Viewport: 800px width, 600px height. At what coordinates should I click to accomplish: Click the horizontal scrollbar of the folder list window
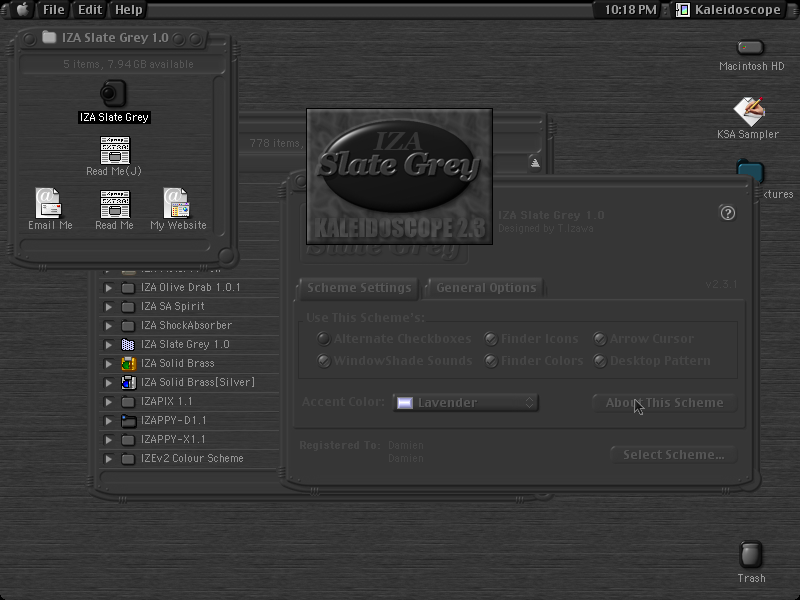point(189,477)
